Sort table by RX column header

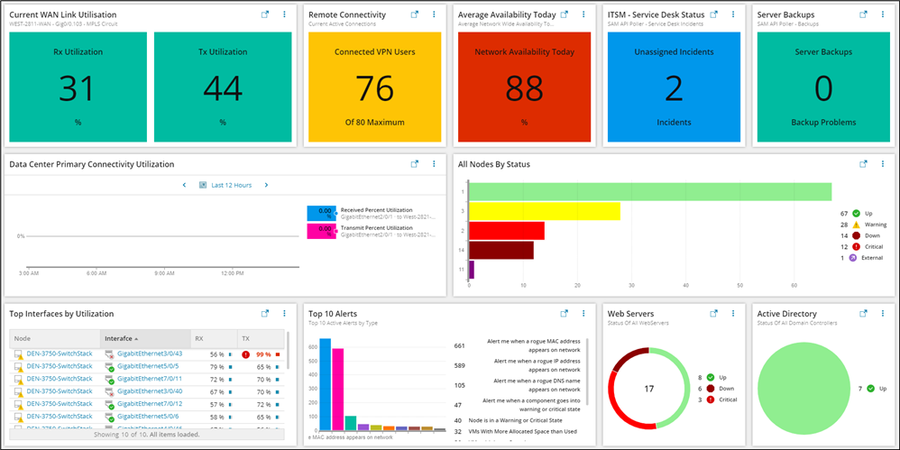pyautogui.click(x=214, y=339)
